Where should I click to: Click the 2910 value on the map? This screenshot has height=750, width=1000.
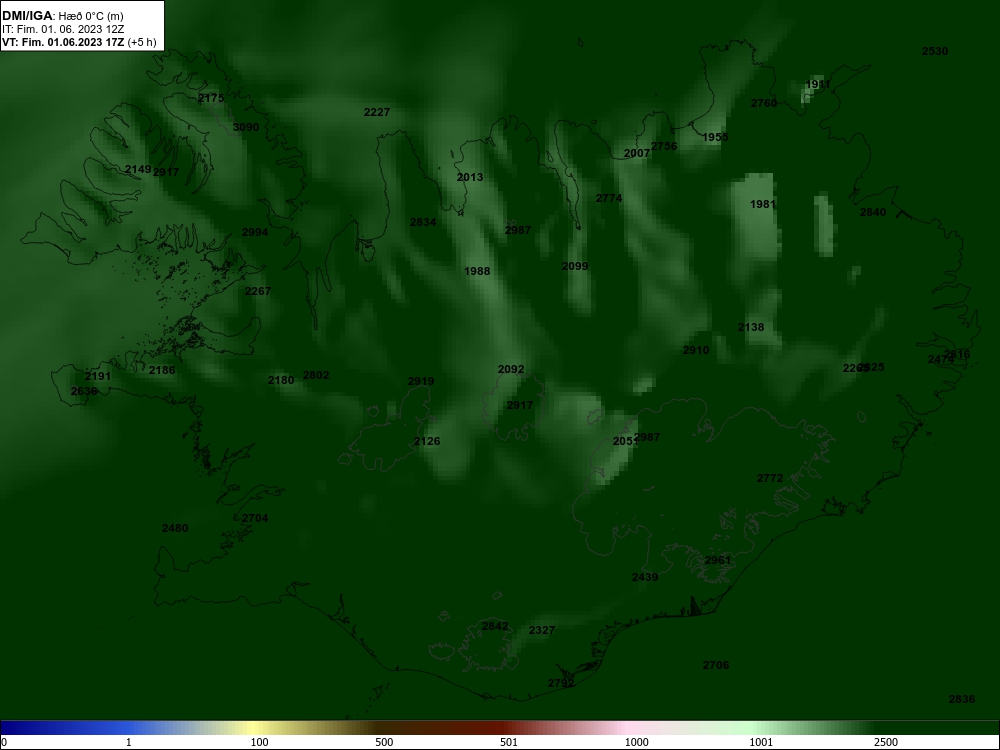coord(696,350)
